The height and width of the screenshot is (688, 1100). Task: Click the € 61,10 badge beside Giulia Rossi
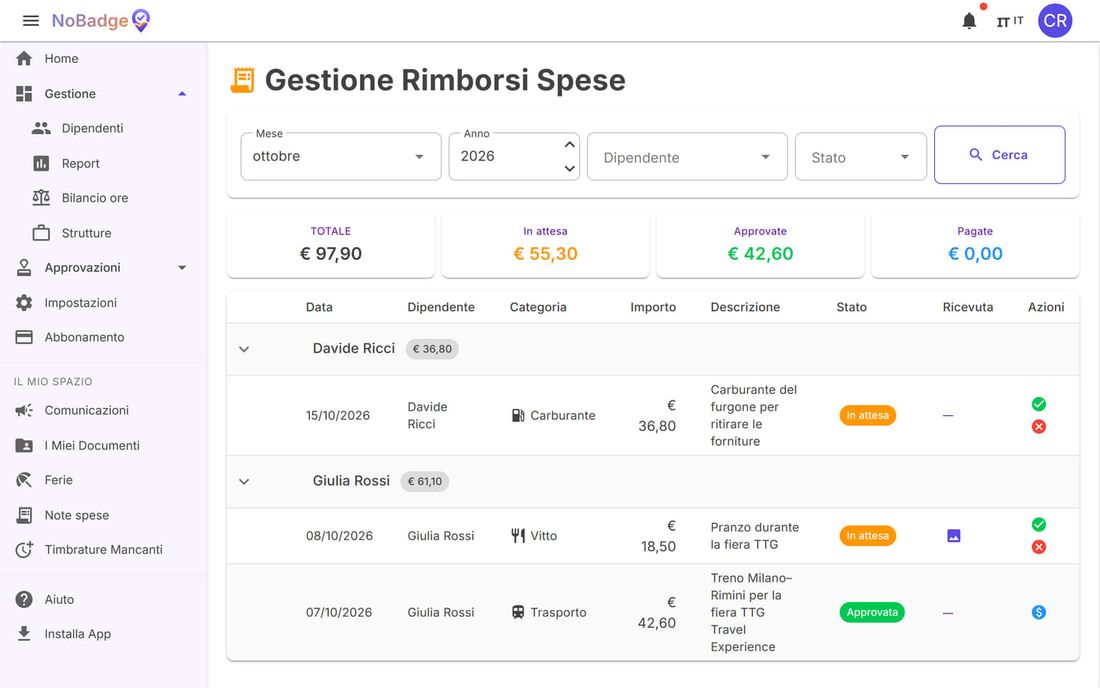pyautogui.click(x=425, y=482)
